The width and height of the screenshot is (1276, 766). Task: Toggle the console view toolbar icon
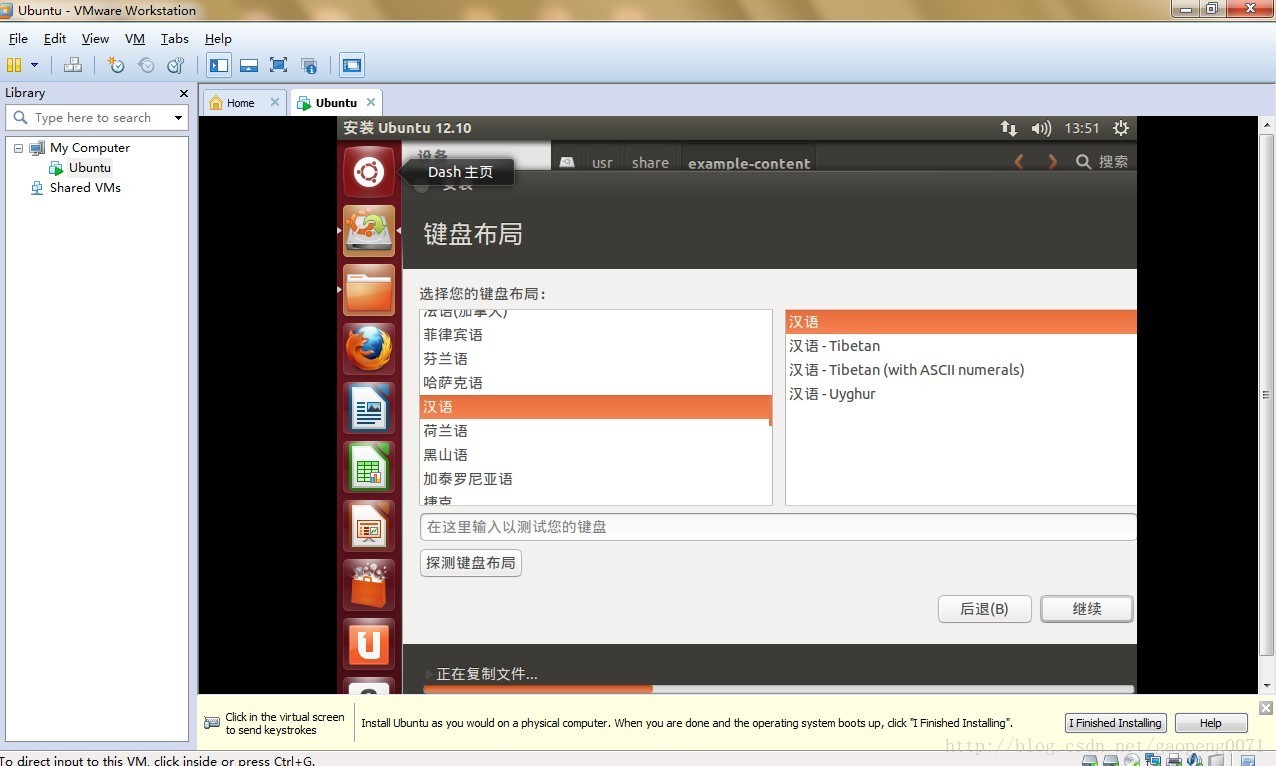pyautogui.click(x=352, y=66)
